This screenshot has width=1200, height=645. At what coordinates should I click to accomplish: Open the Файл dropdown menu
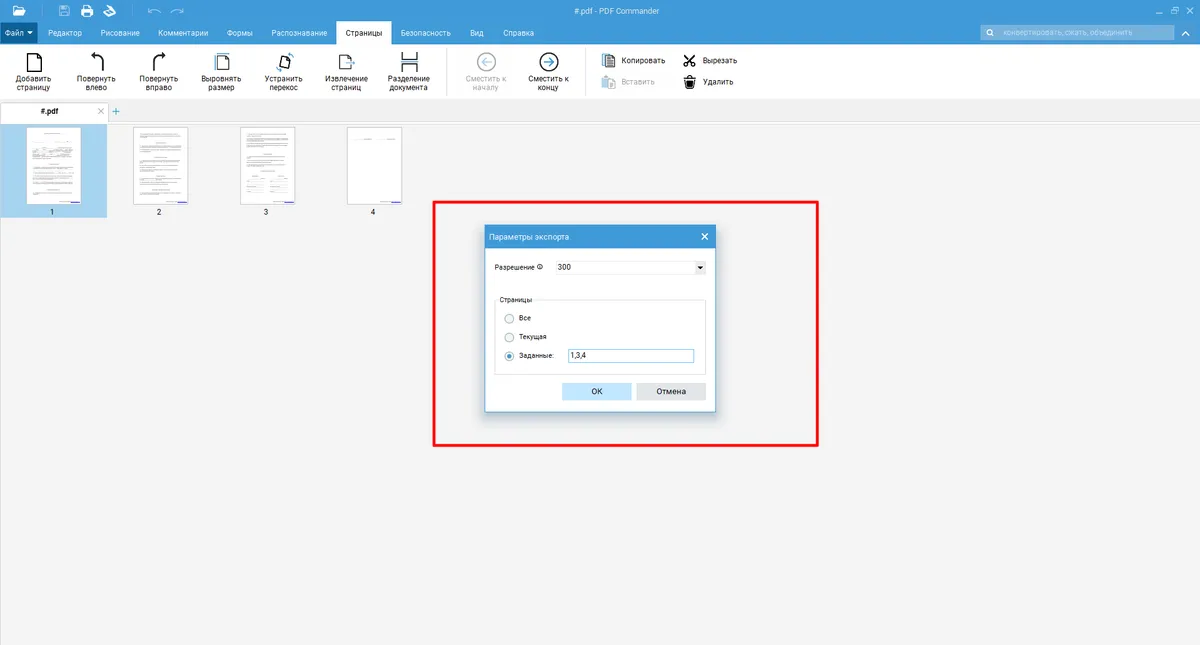click(19, 33)
